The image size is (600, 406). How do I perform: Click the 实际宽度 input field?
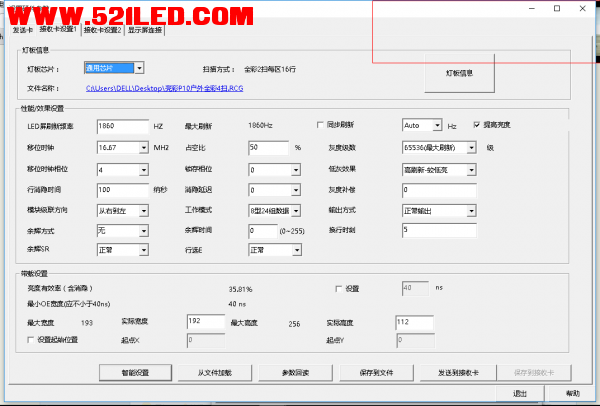pyautogui.click(x=204, y=321)
